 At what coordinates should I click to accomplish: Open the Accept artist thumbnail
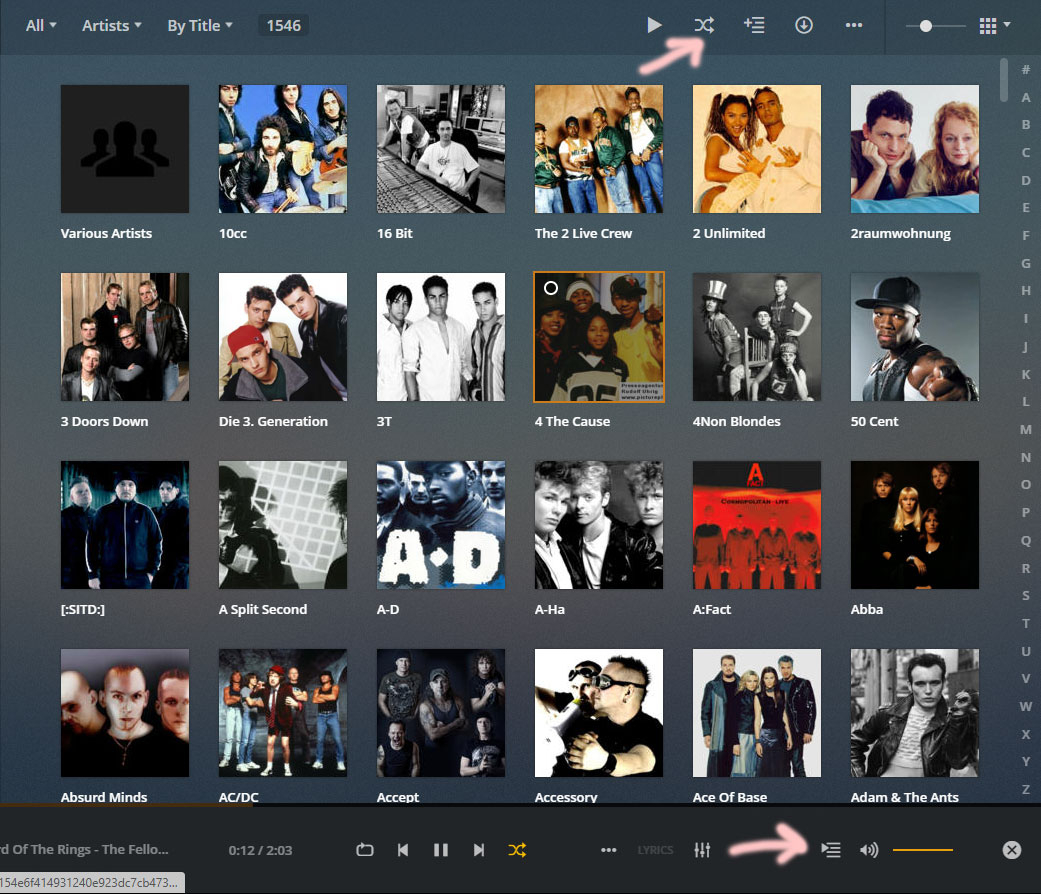coord(441,712)
